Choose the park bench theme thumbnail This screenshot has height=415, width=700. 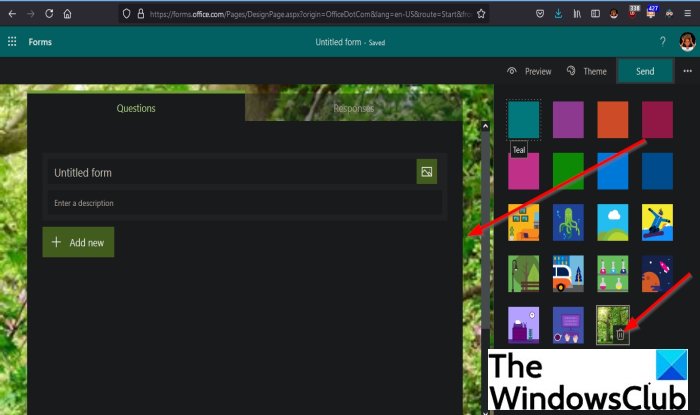point(523,274)
